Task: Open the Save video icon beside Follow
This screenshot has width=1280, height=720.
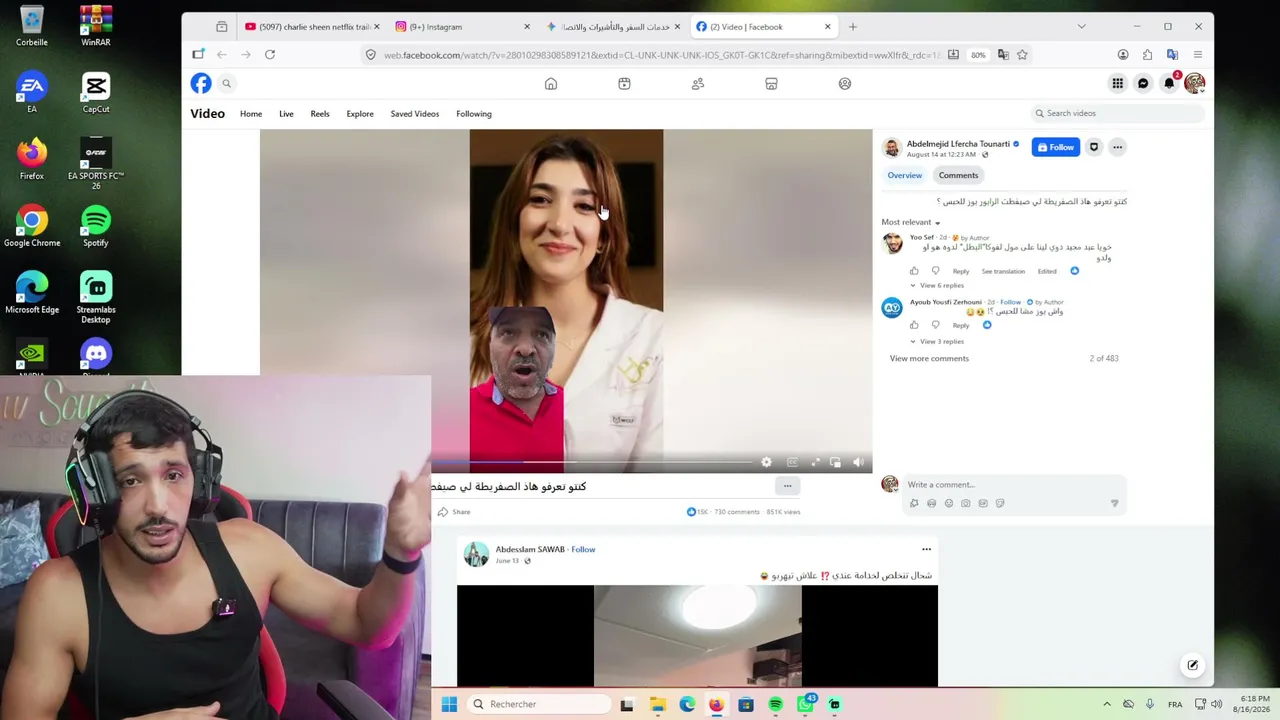Action: (1094, 148)
